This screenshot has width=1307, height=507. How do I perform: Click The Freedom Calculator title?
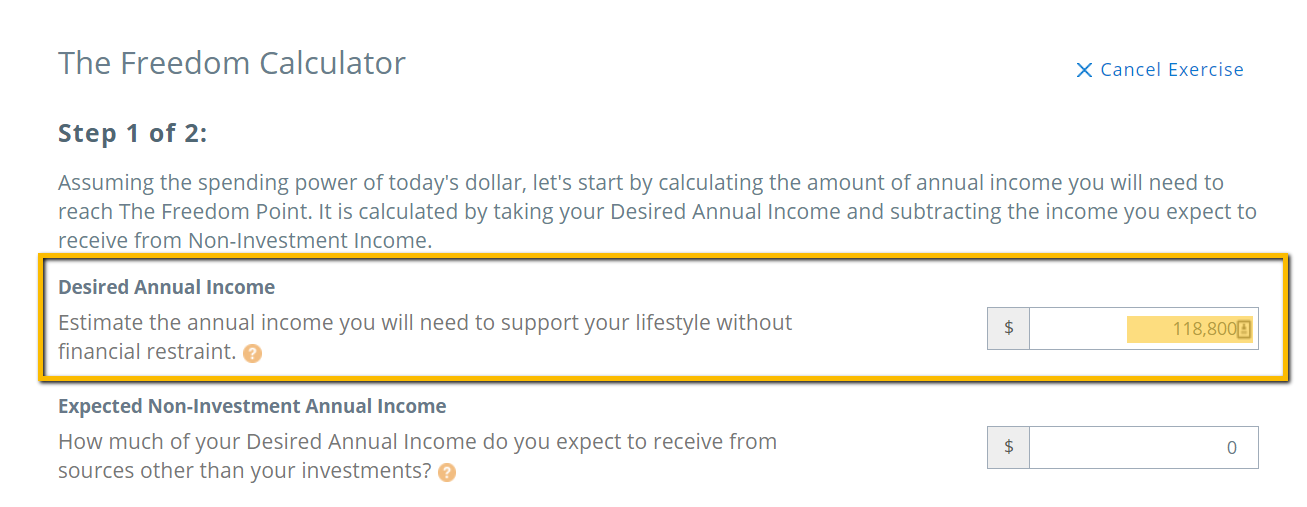[x=232, y=63]
